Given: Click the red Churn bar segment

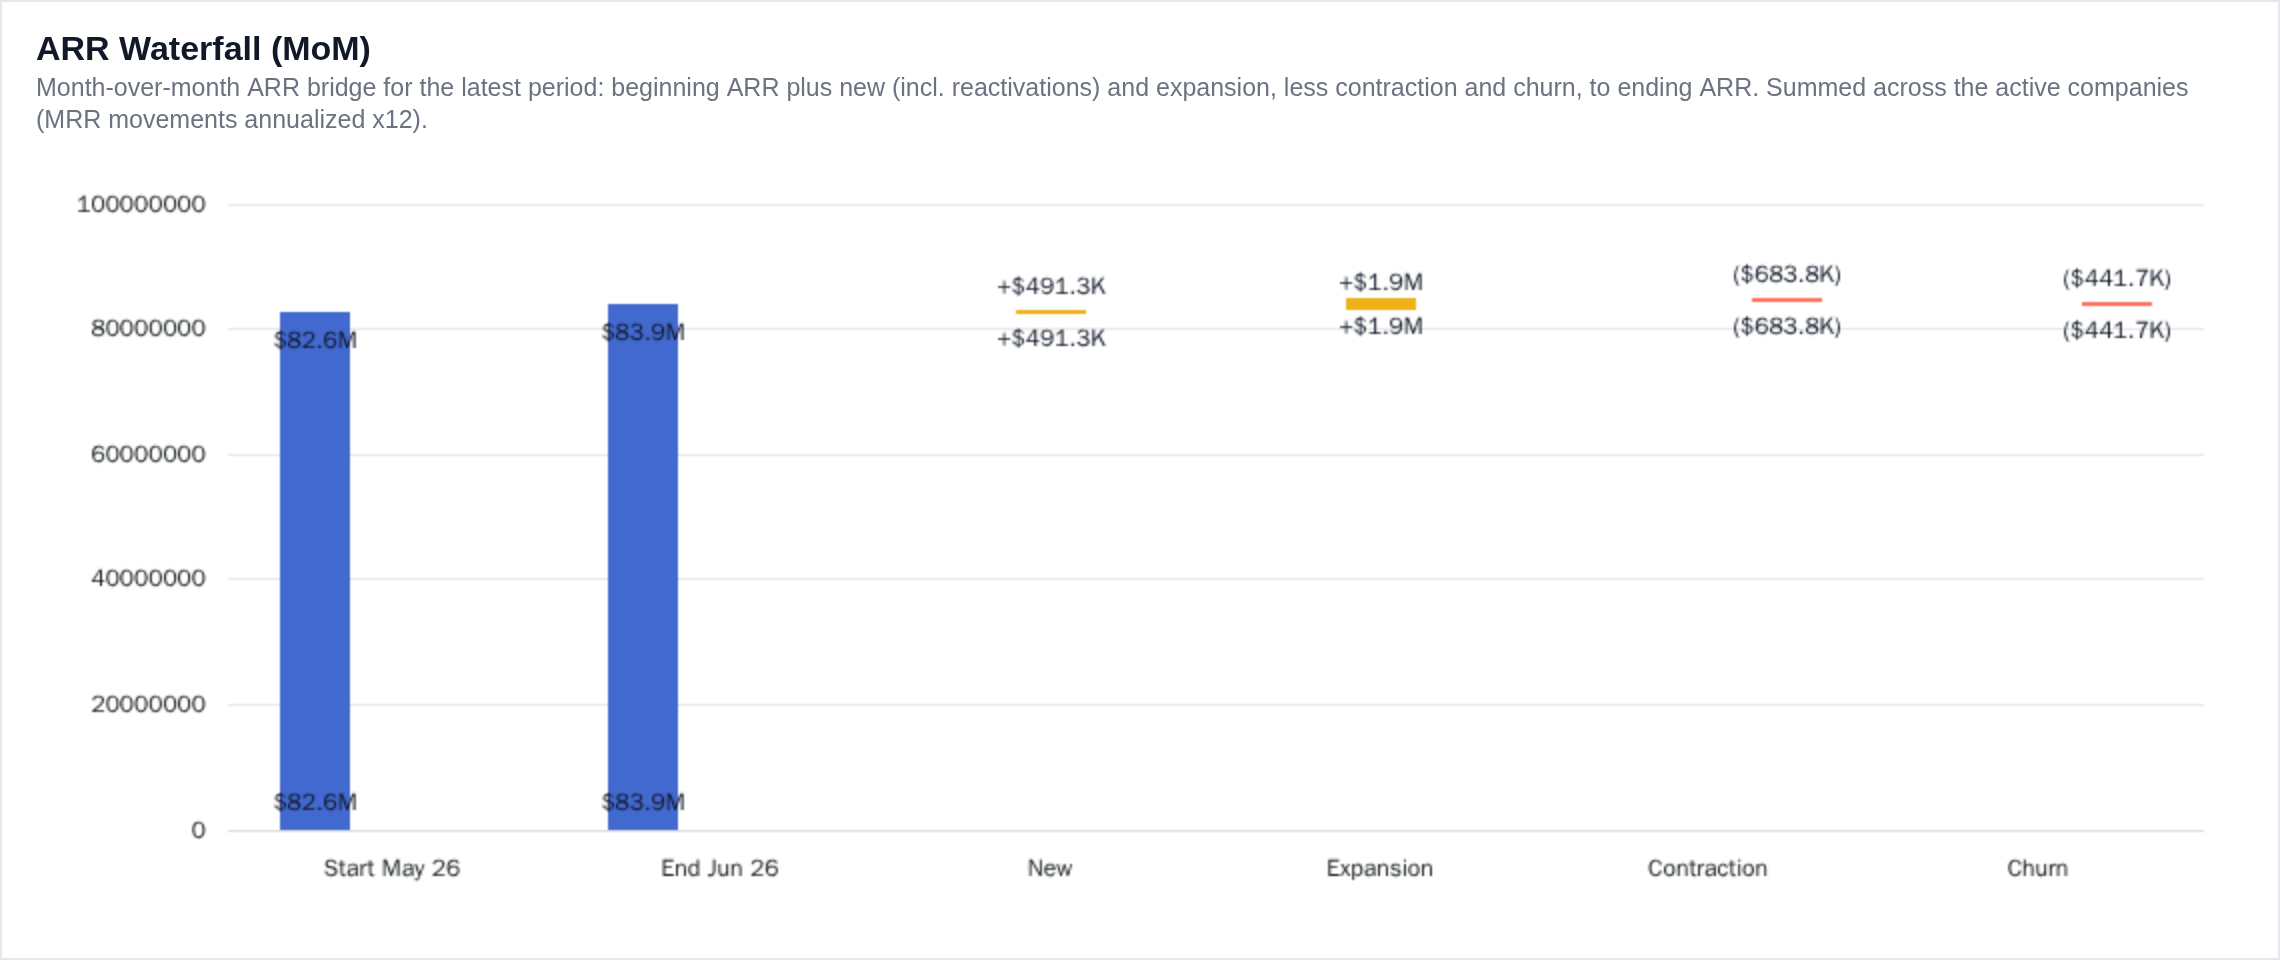Looking at the screenshot, I should pyautogui.click(x=2117, y=304).
